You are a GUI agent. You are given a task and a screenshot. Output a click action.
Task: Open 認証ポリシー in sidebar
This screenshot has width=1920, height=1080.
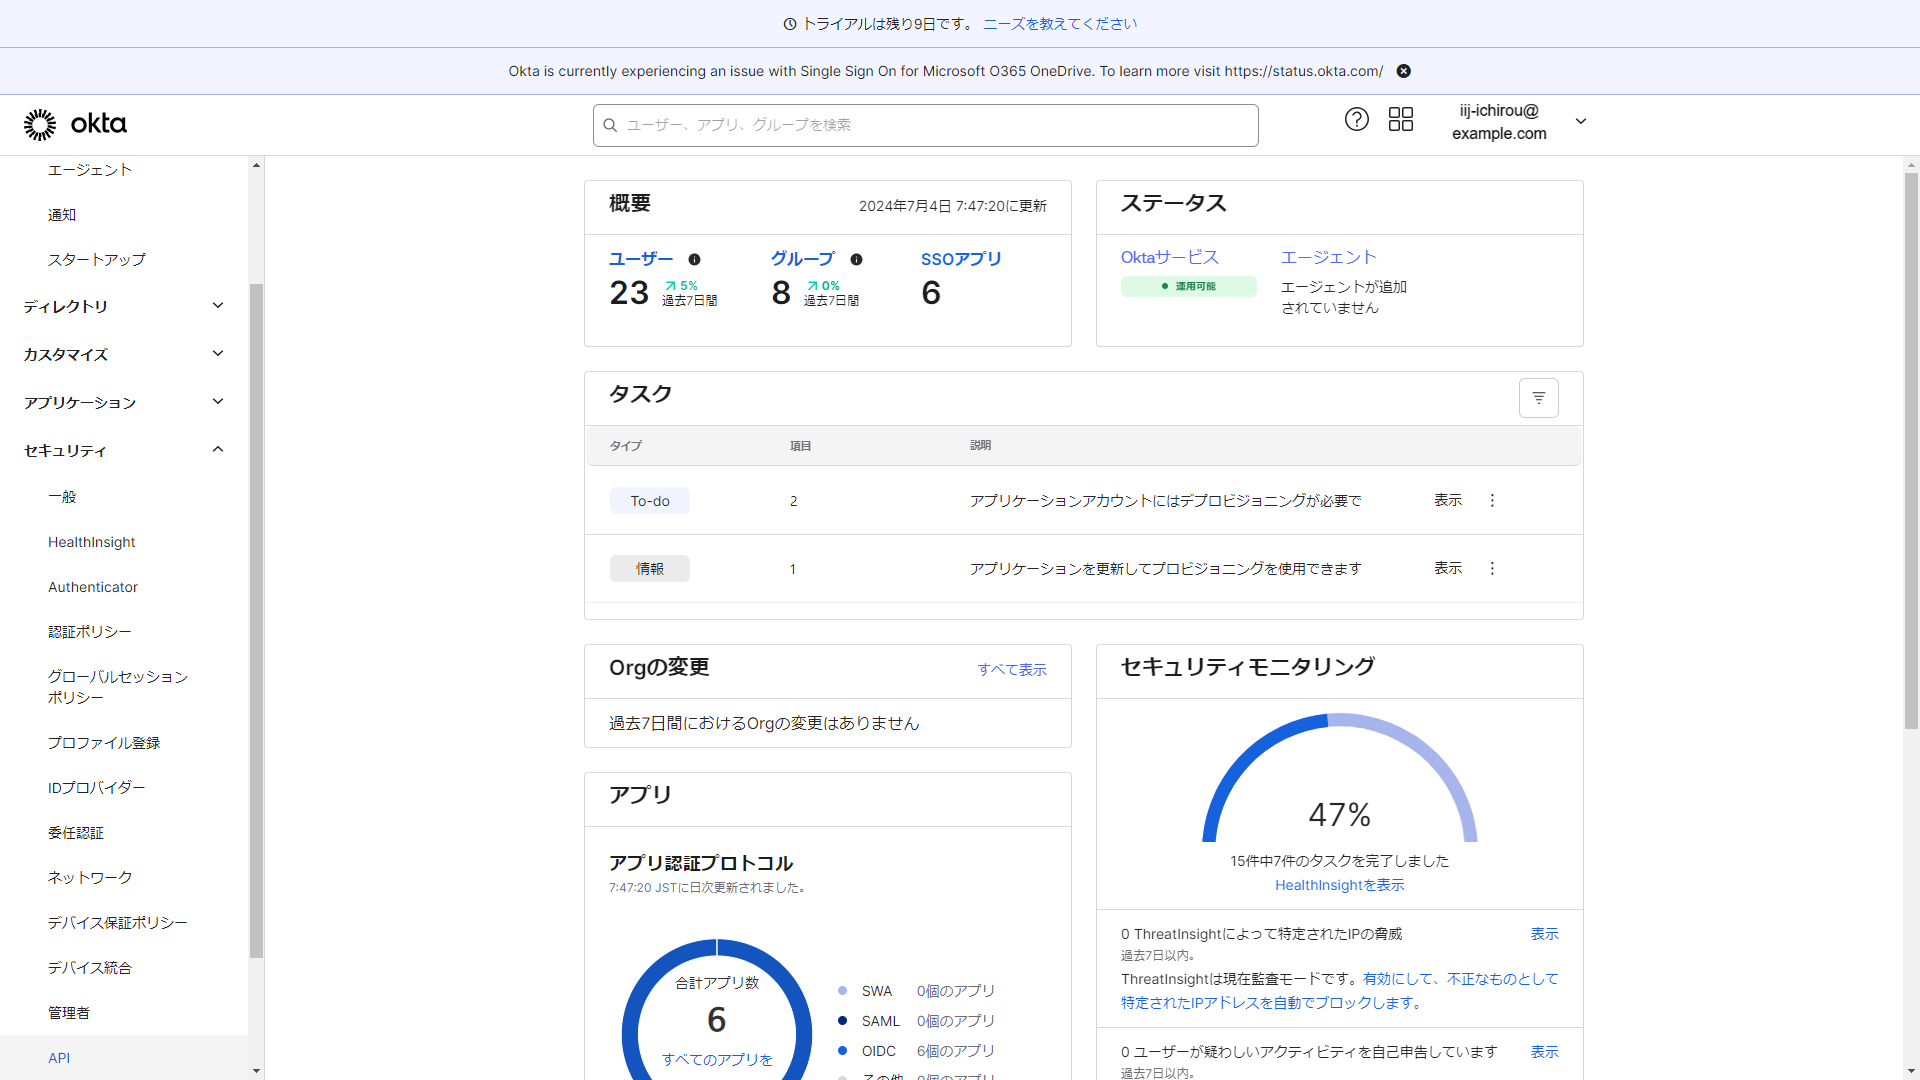click(90, 632)
